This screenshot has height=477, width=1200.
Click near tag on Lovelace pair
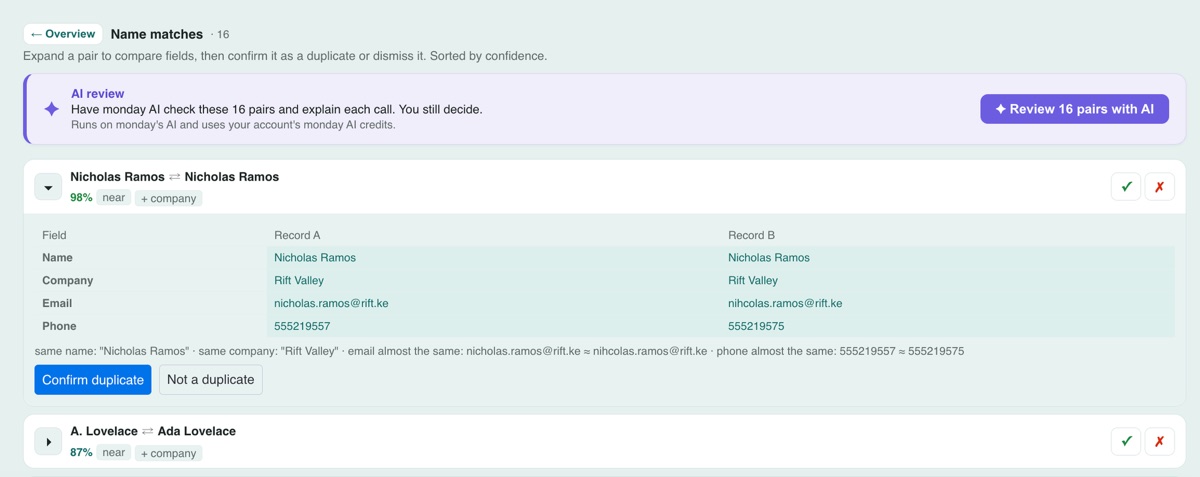tap(114, 453)
